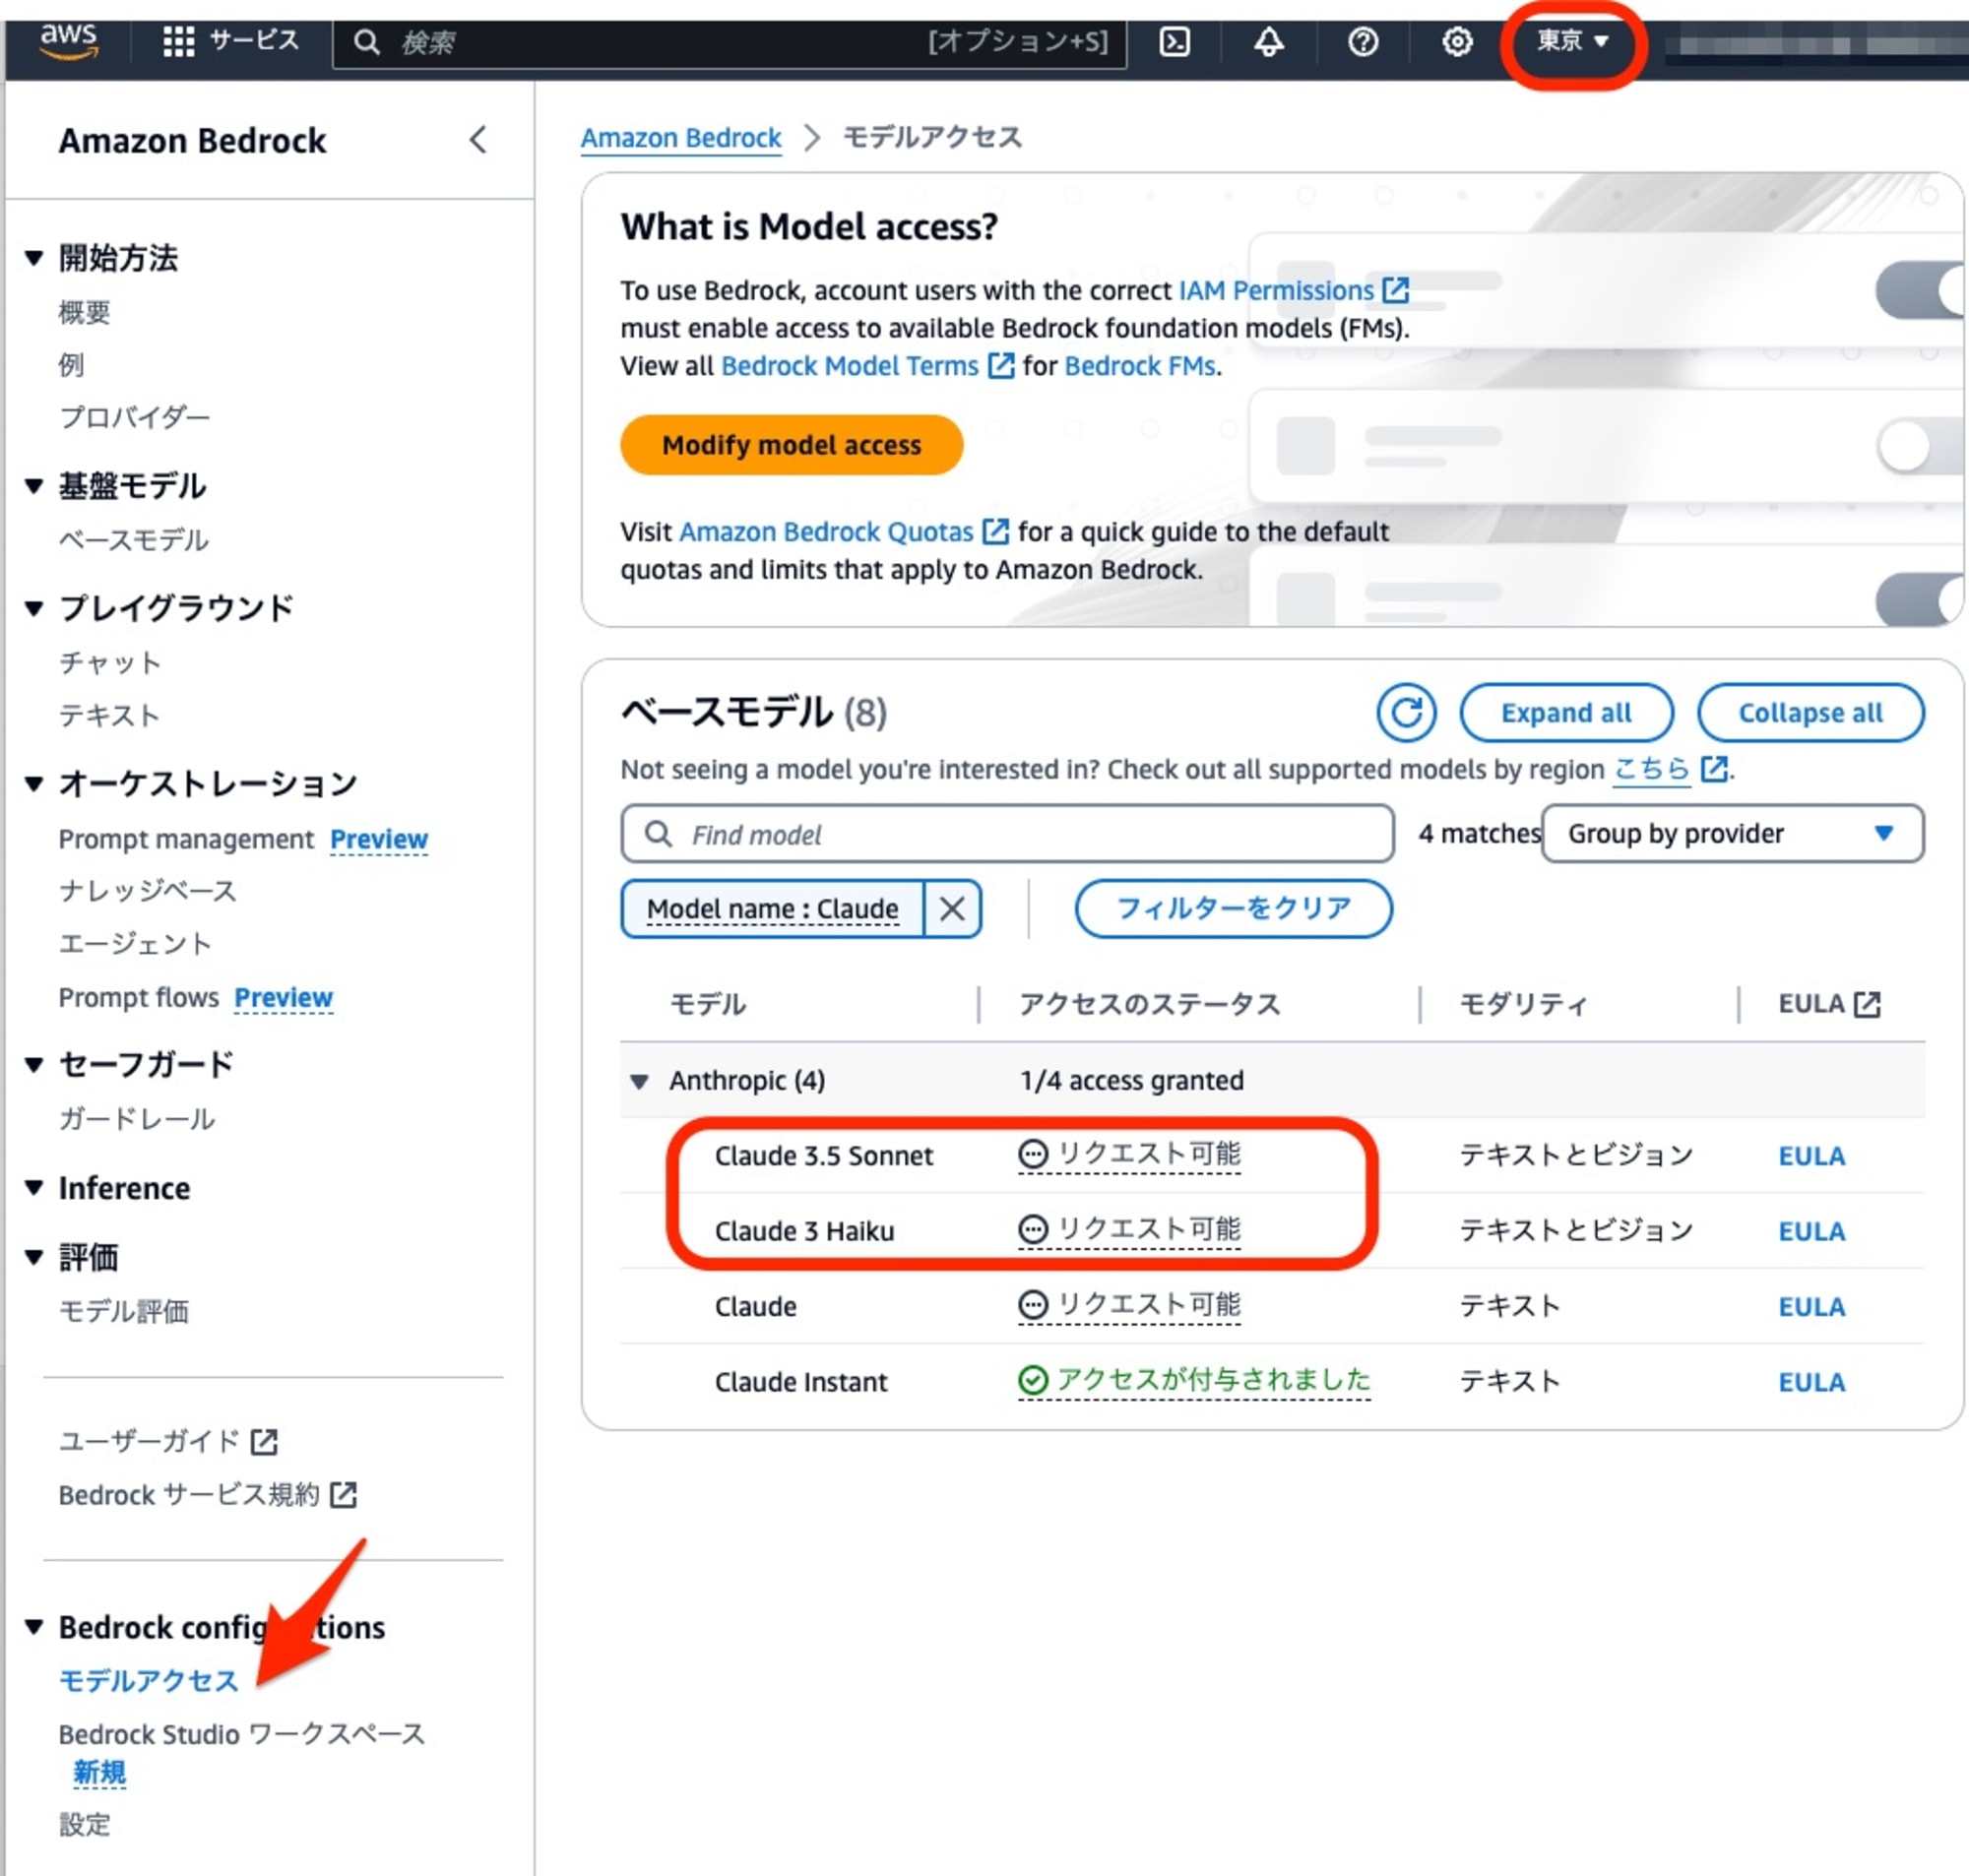Open the Bedrock サービス規約 link
Viewport: 1969px width, 1876px height.
(x=189, y=1495)
